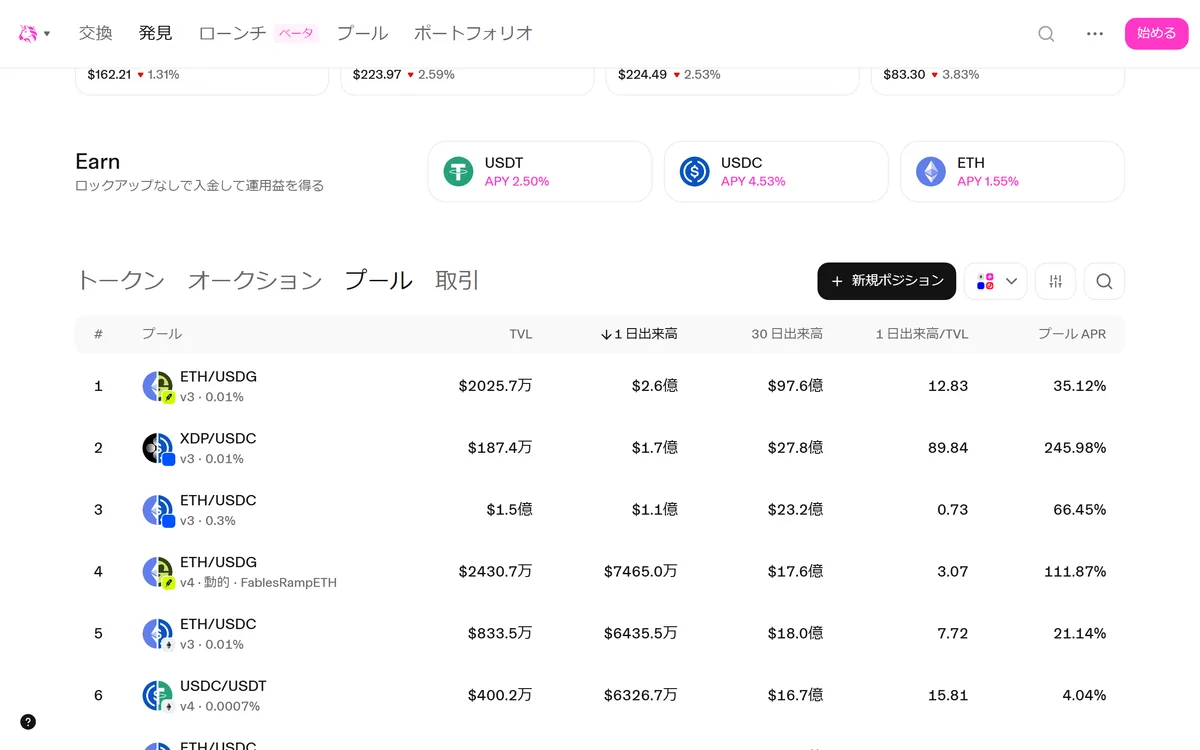Open the USDC Earn card
1200x750 pixels.
click(x=776, y=172)
